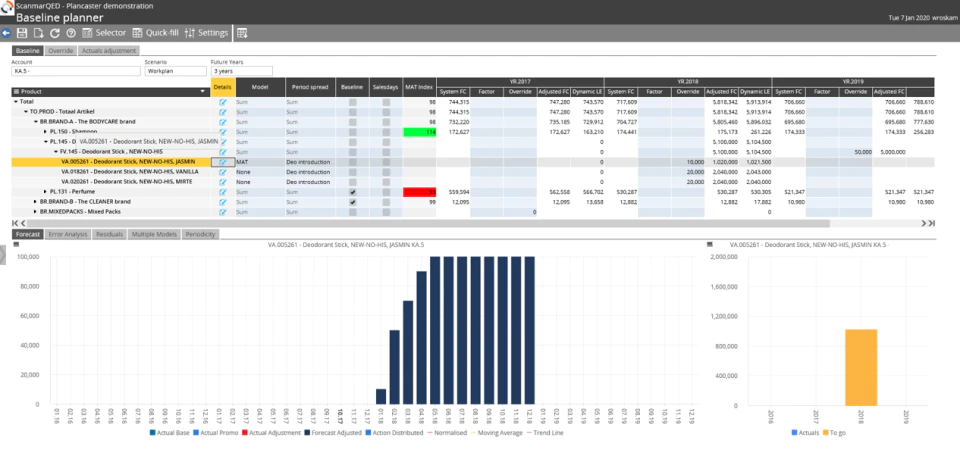Screen dimensions: 960x453
Task: Open help via the question mark icon
Action: [71, 33]
